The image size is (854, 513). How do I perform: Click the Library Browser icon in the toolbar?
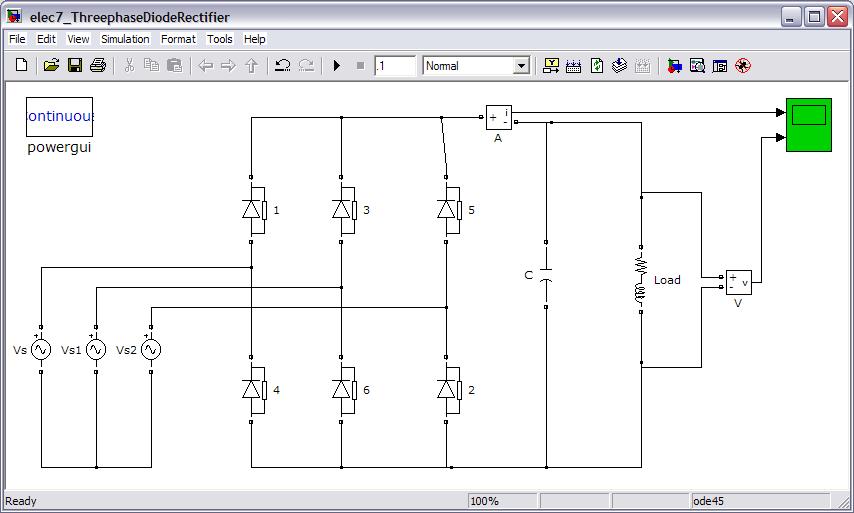coord(674,66)
